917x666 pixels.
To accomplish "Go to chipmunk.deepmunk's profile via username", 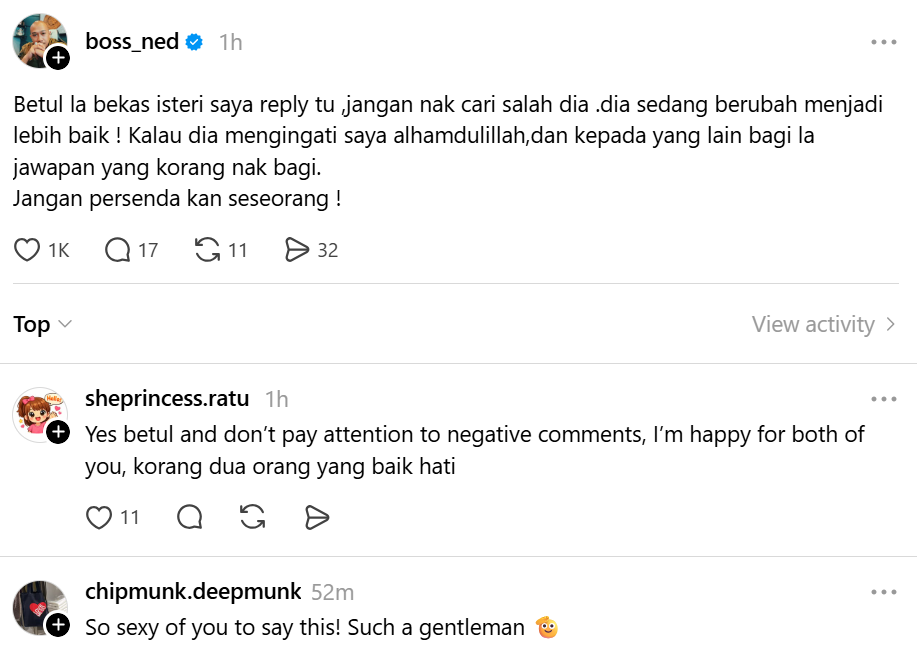I will [x=193, y=592].
